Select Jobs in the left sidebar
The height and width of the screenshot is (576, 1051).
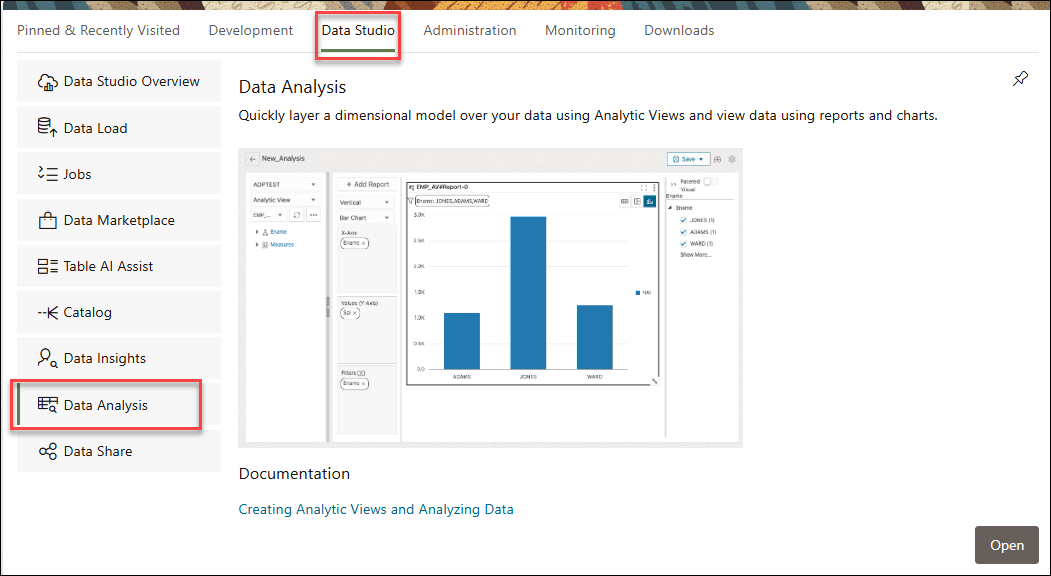coord(75,173)
